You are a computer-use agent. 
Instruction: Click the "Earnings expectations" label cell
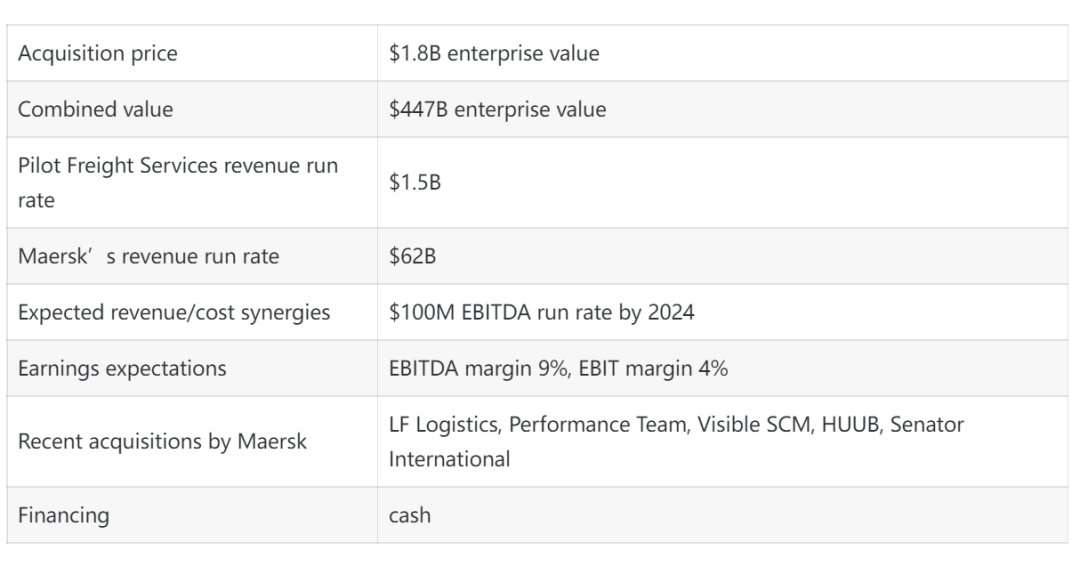click(x=122, y=368)
